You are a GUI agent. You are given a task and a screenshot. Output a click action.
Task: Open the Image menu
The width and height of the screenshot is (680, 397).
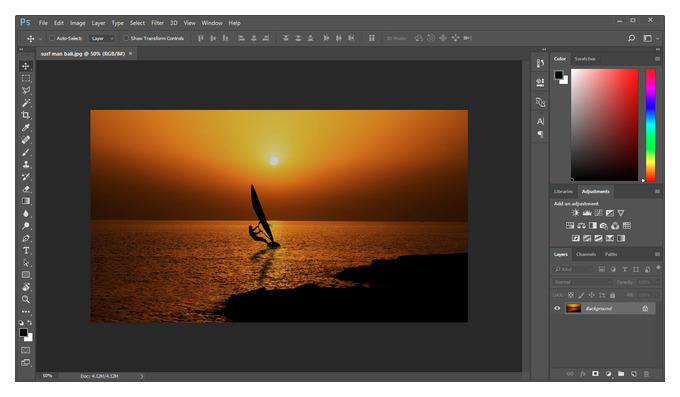click(x=78, y=23)
